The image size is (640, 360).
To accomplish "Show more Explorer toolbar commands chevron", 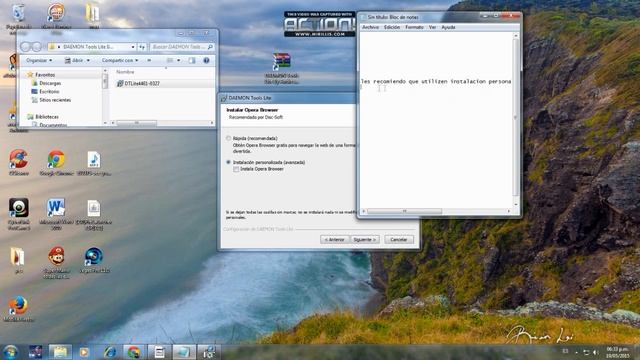I will pyautogui.click(x=149, y=60).
